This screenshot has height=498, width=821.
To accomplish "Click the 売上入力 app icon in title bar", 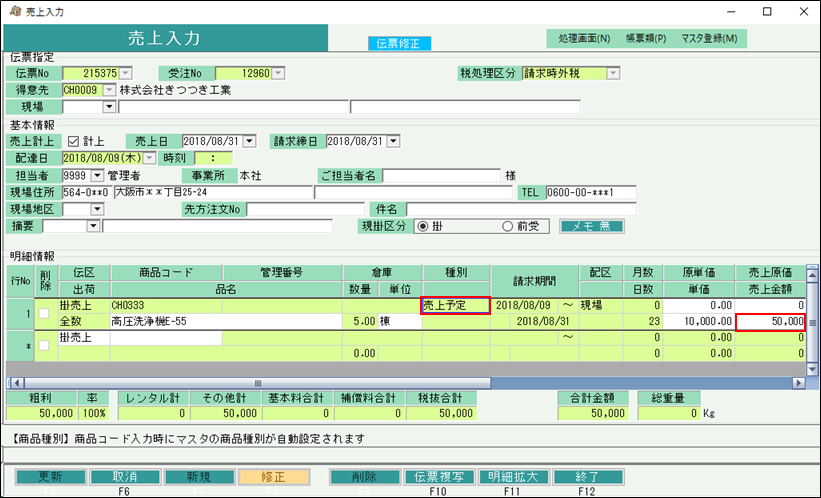I will [15, 11].
